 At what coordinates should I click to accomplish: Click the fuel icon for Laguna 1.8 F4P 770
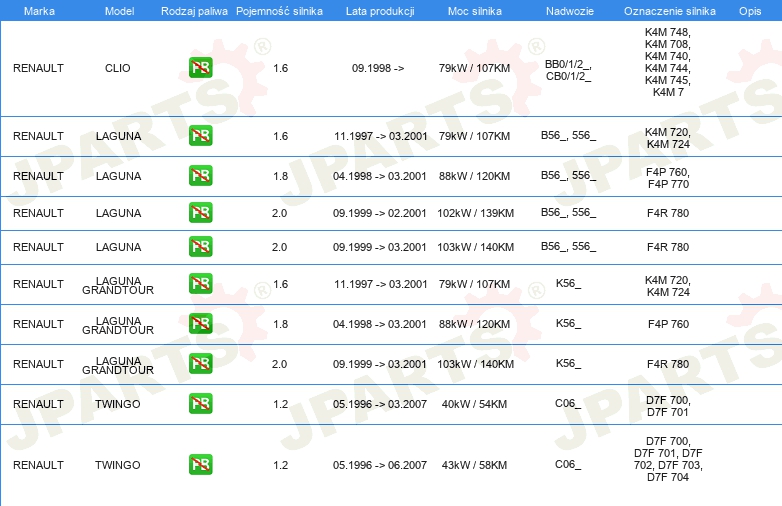click(200, 176)
